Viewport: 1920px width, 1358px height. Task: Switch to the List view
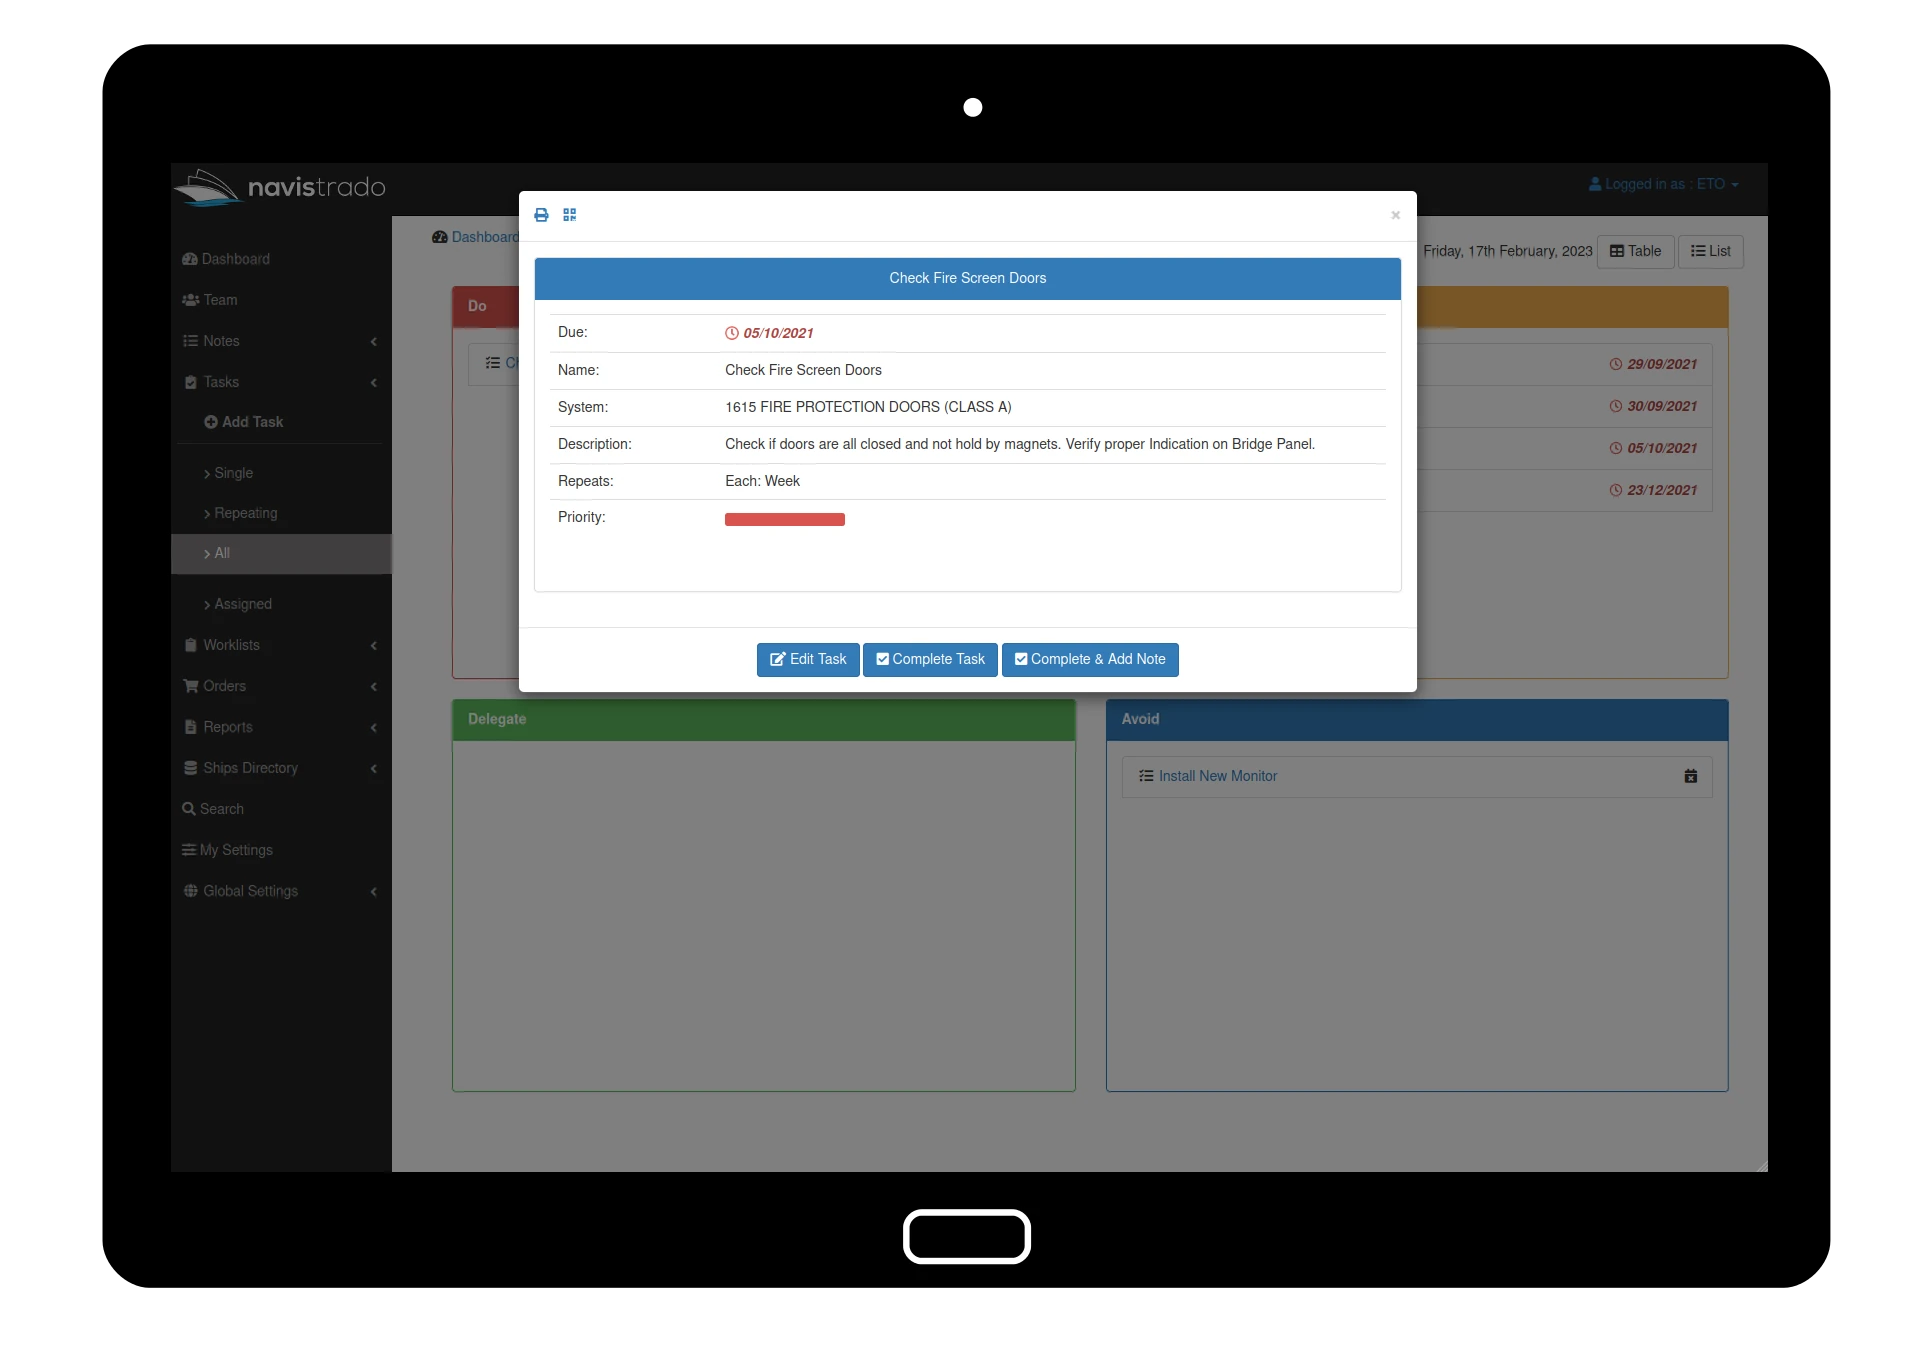coord(1711,251)
